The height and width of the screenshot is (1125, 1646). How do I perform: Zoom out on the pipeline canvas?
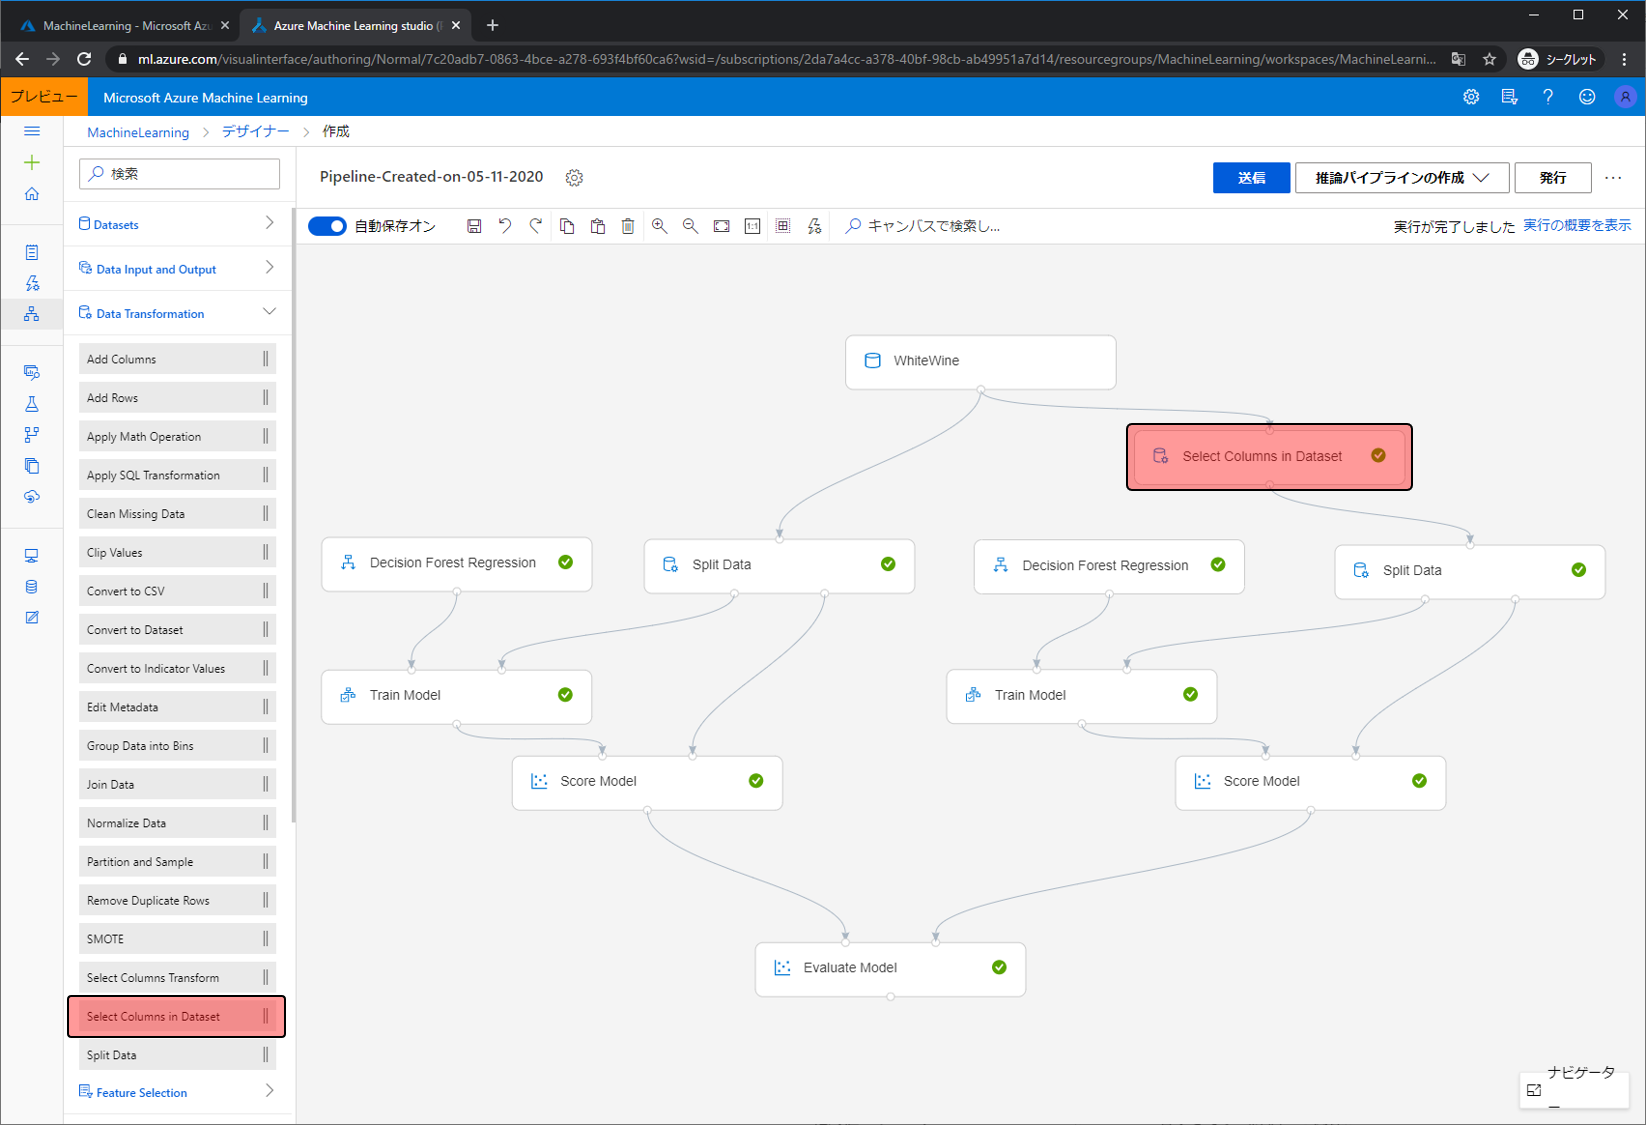[x=690, y=226]
